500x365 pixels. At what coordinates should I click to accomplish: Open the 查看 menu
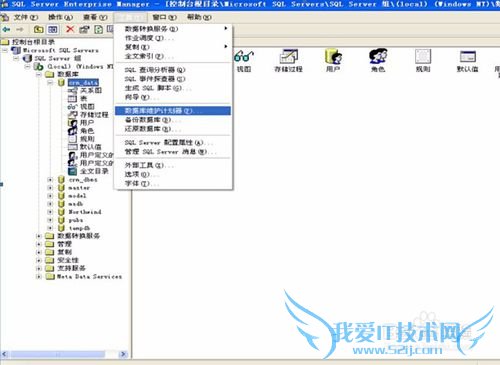point(95,17)
